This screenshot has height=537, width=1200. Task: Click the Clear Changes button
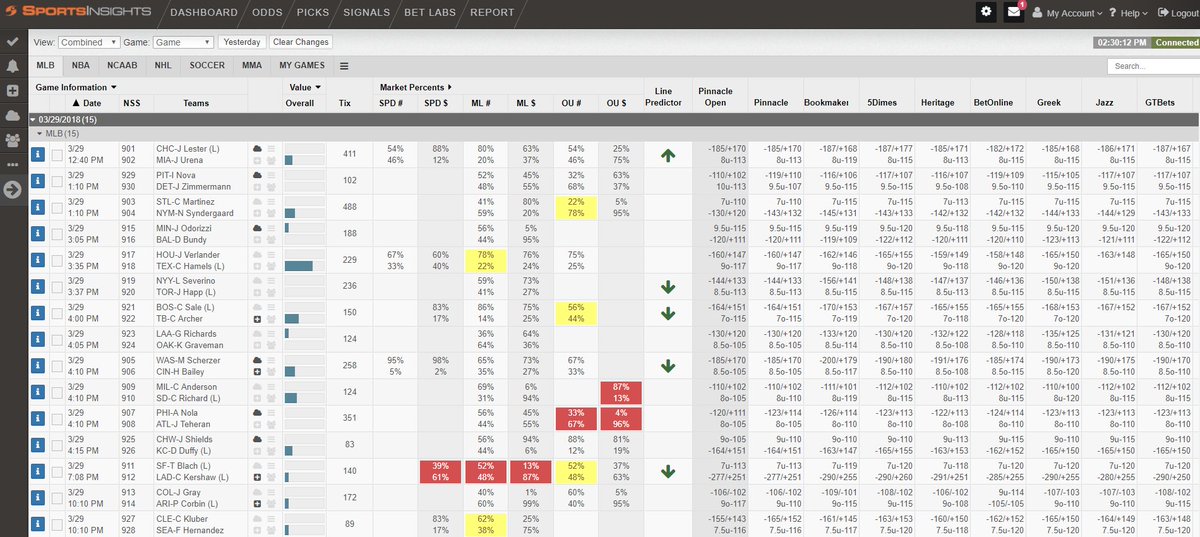click(x=301, y=42)
